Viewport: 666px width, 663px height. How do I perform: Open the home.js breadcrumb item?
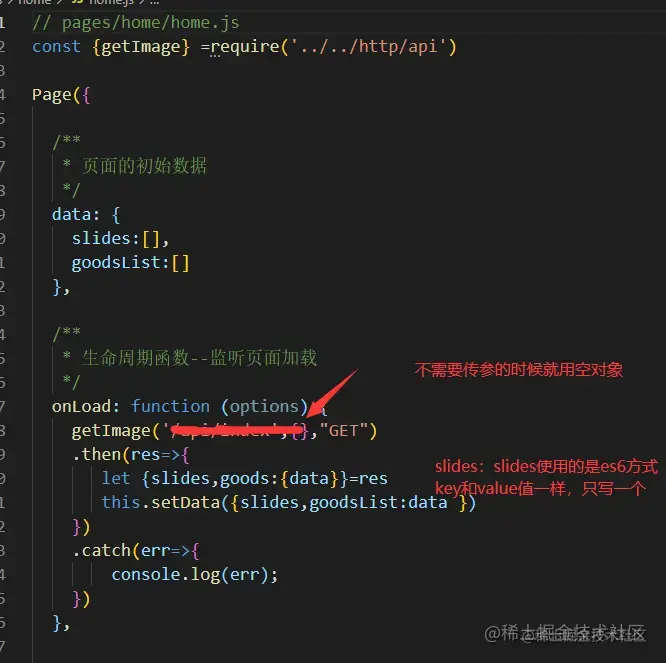(111, 2)
